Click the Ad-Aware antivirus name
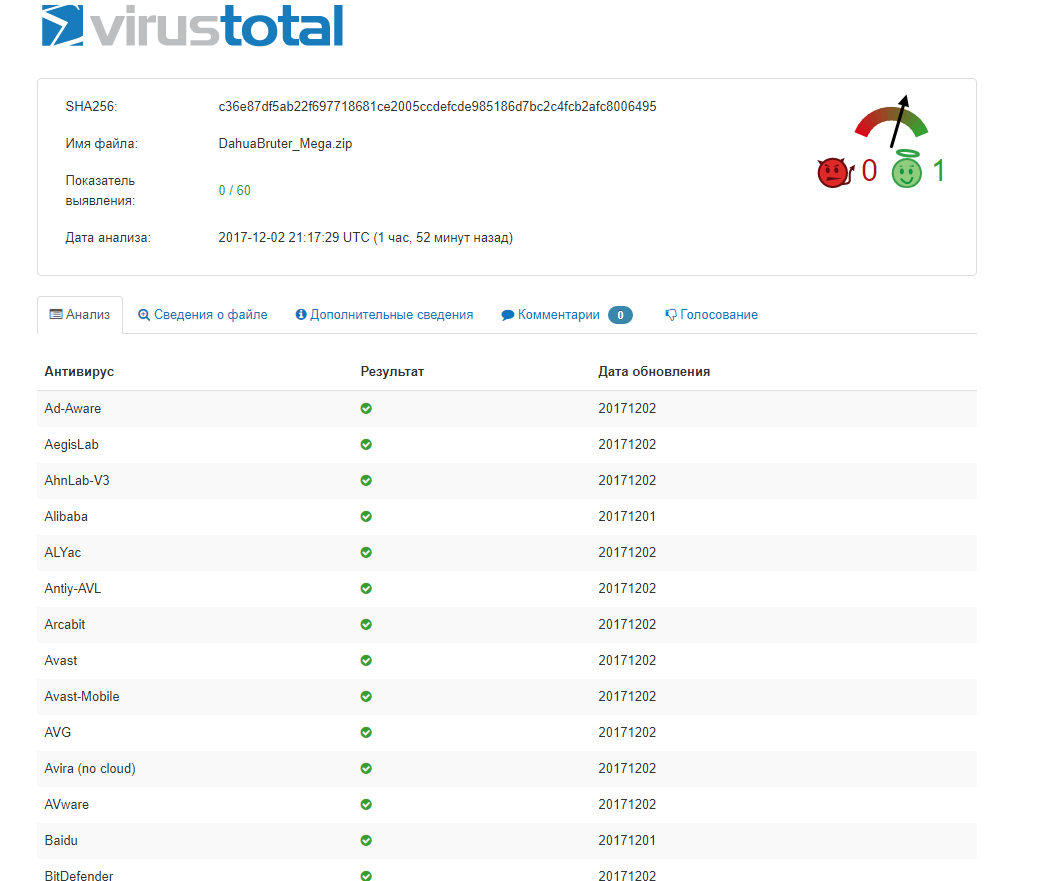Viewport: 1055px width, 881px height. 73,409
